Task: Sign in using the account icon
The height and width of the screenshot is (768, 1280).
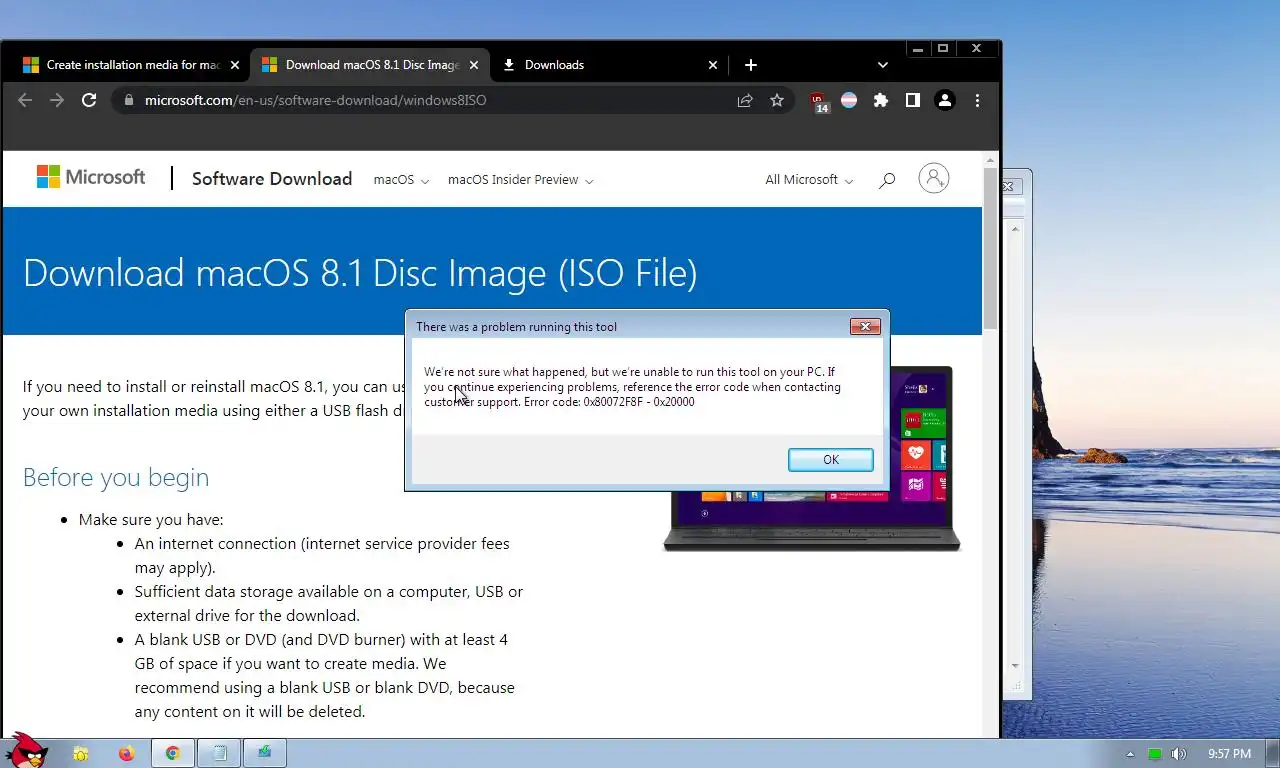Action: click(x=934, y=178)
